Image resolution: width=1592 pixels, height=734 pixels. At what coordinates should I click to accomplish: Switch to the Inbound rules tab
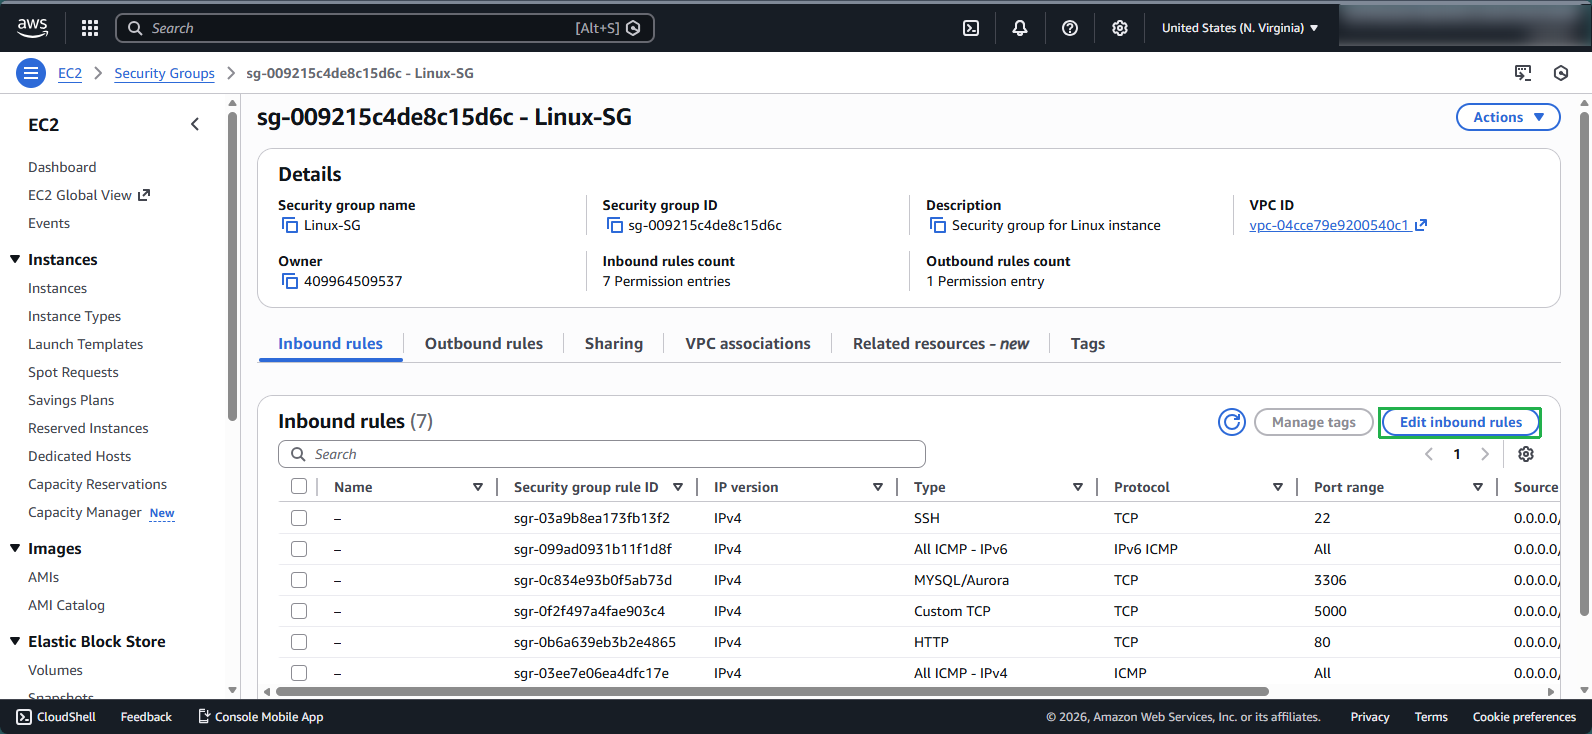pyautogui.click(x=330, y=343)
